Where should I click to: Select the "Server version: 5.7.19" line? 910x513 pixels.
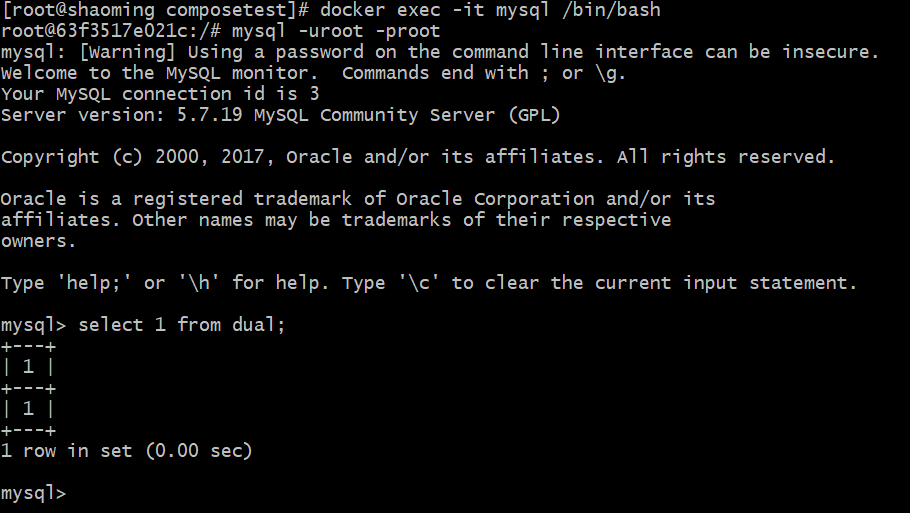point(122,115)
